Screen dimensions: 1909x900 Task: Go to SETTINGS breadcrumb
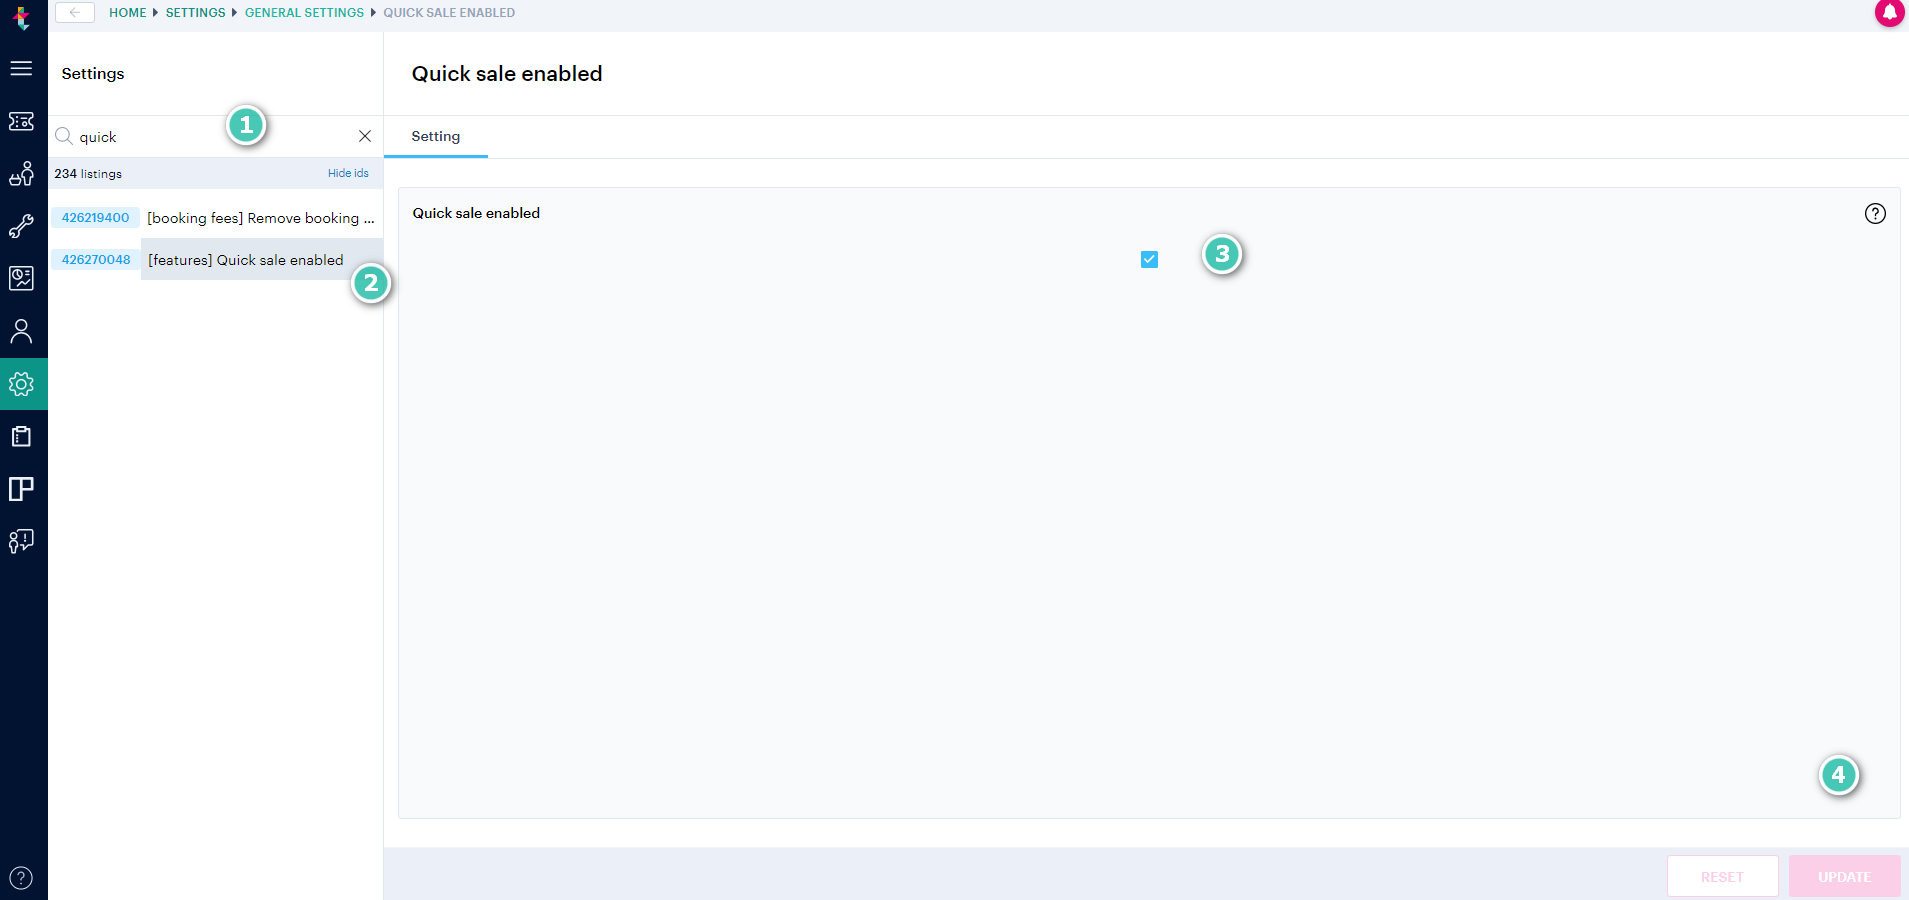(196, 13)
